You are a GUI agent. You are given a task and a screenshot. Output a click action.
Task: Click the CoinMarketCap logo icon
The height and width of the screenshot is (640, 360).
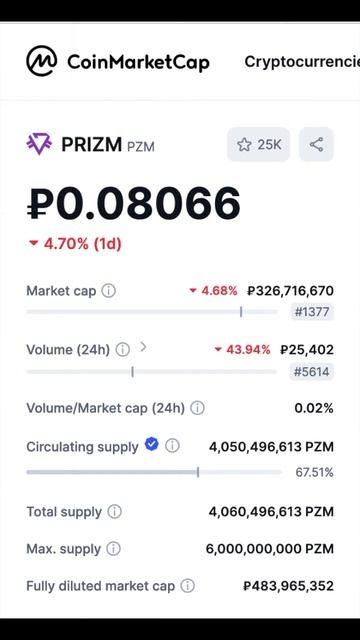point(42,61)
